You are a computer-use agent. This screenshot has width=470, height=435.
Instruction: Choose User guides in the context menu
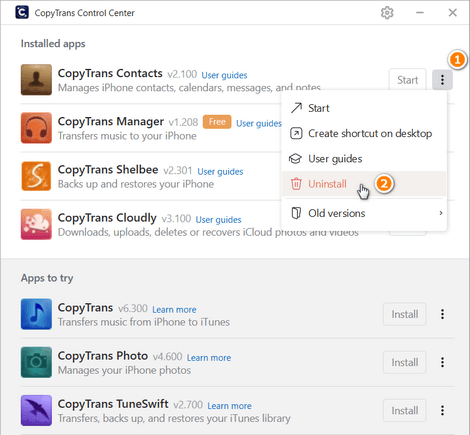click(x=364, y=159)
